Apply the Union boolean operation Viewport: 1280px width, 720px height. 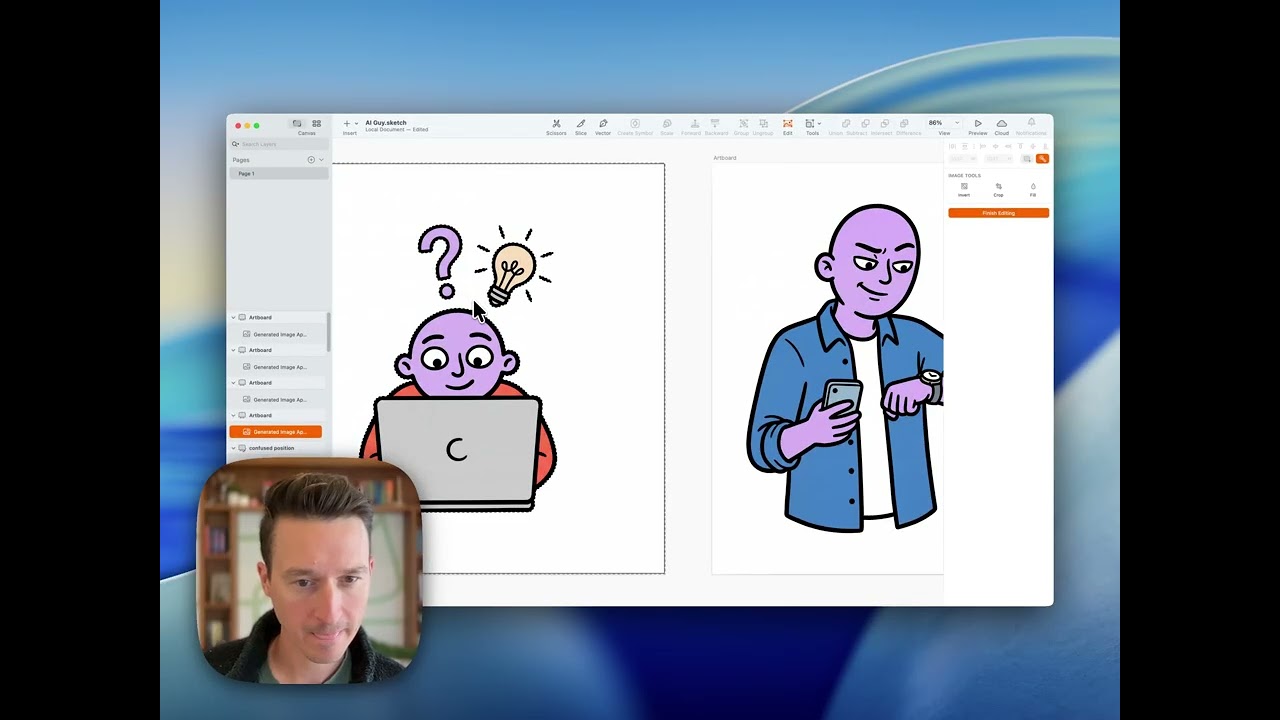(845, 124)
